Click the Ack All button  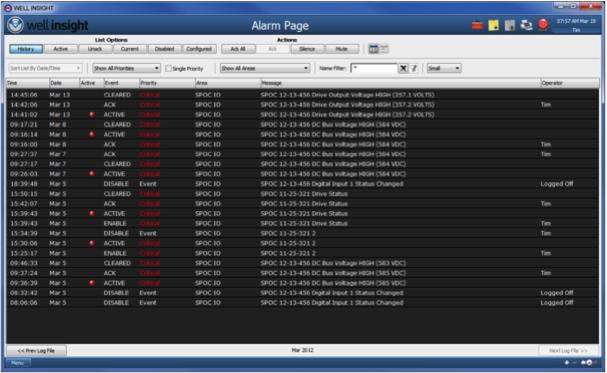click(238, 49)
